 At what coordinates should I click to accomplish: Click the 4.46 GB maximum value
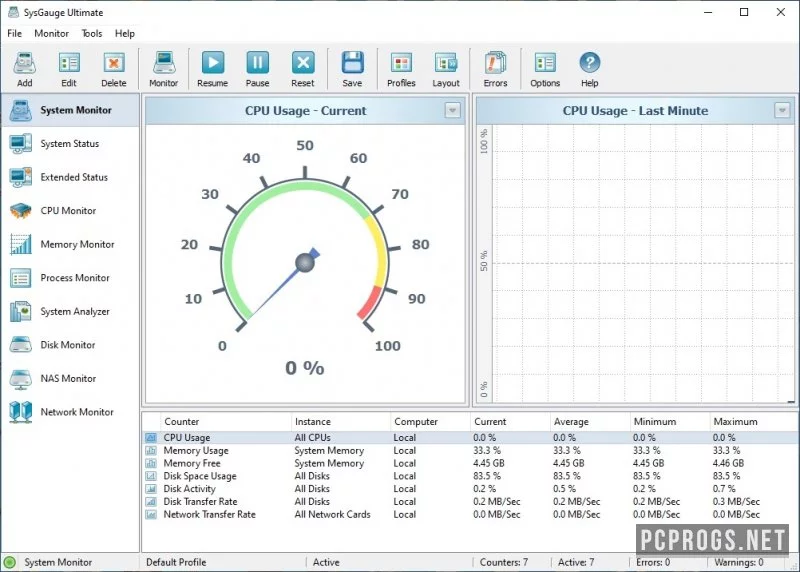coord(728,463)
